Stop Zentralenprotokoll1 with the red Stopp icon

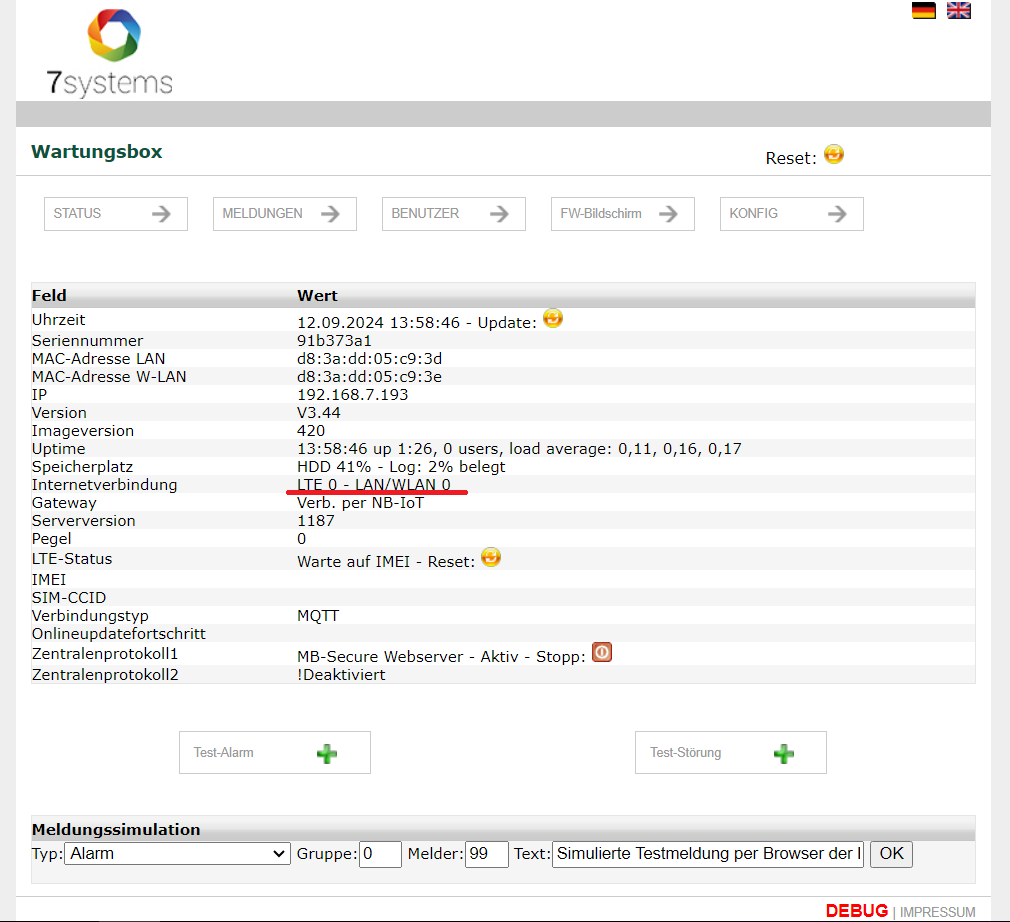(602, 652)
